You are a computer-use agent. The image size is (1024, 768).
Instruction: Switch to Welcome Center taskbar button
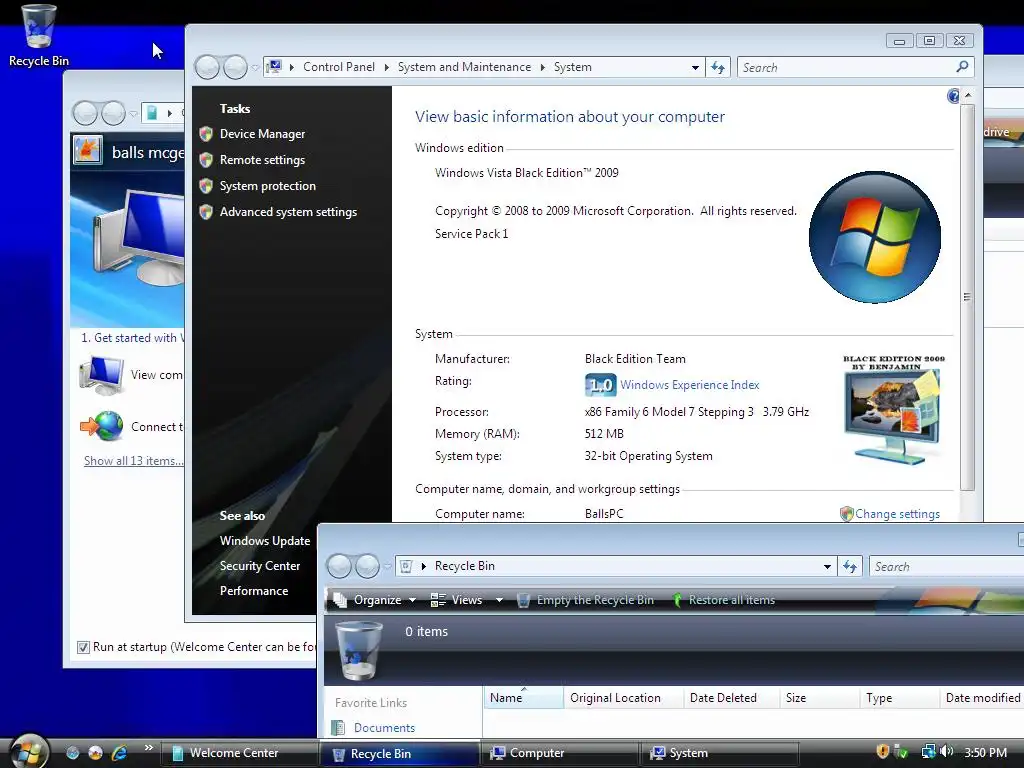tap(239, 753)
